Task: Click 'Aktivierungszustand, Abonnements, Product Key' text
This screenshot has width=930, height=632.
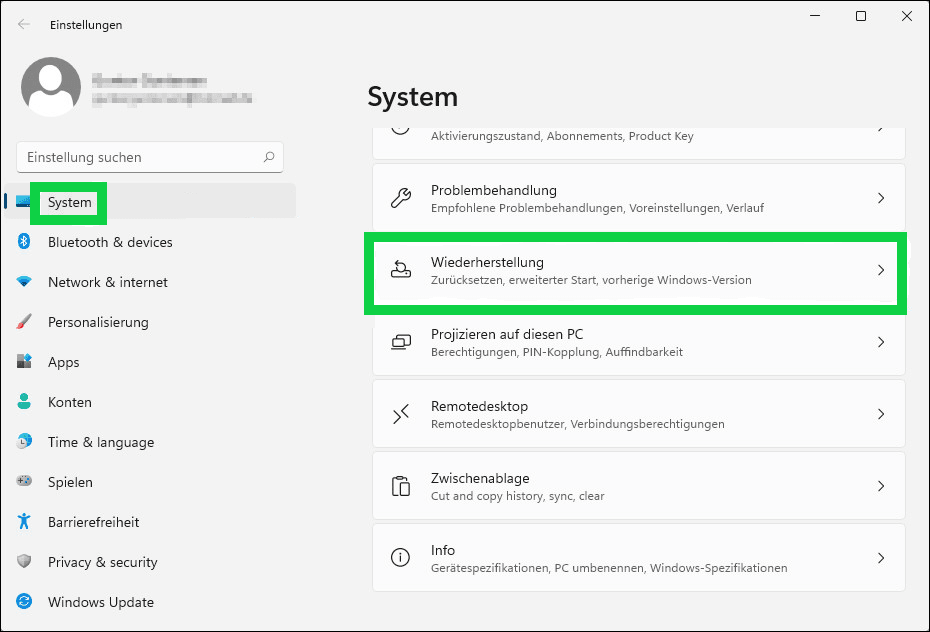Action: (x=562, y=136)
